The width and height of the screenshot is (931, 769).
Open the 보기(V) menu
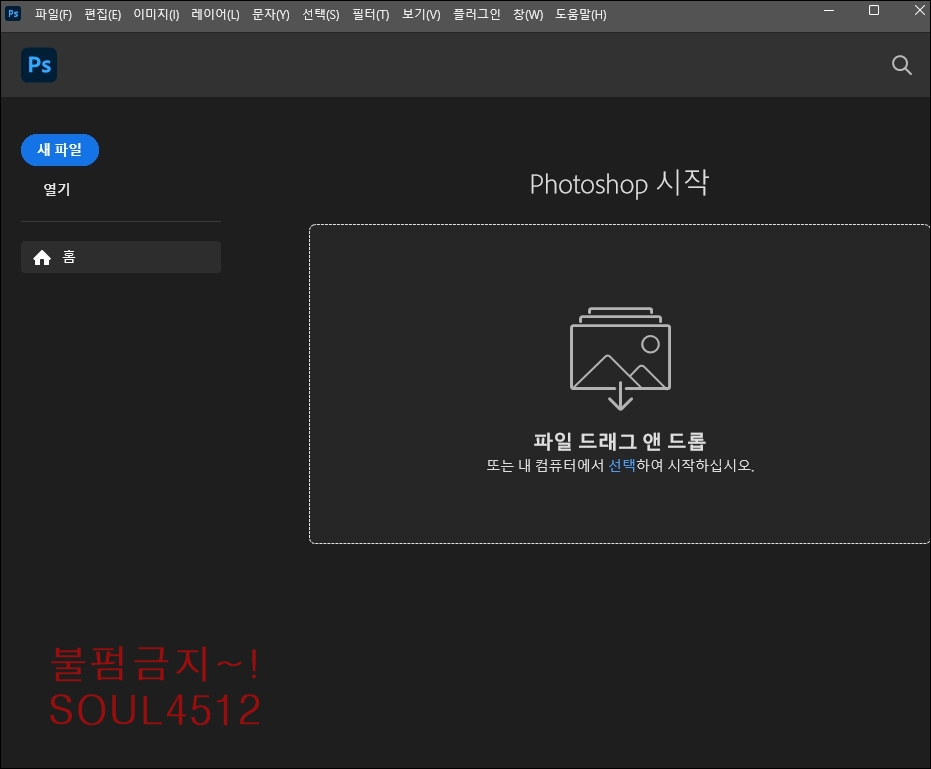point(421,15)
